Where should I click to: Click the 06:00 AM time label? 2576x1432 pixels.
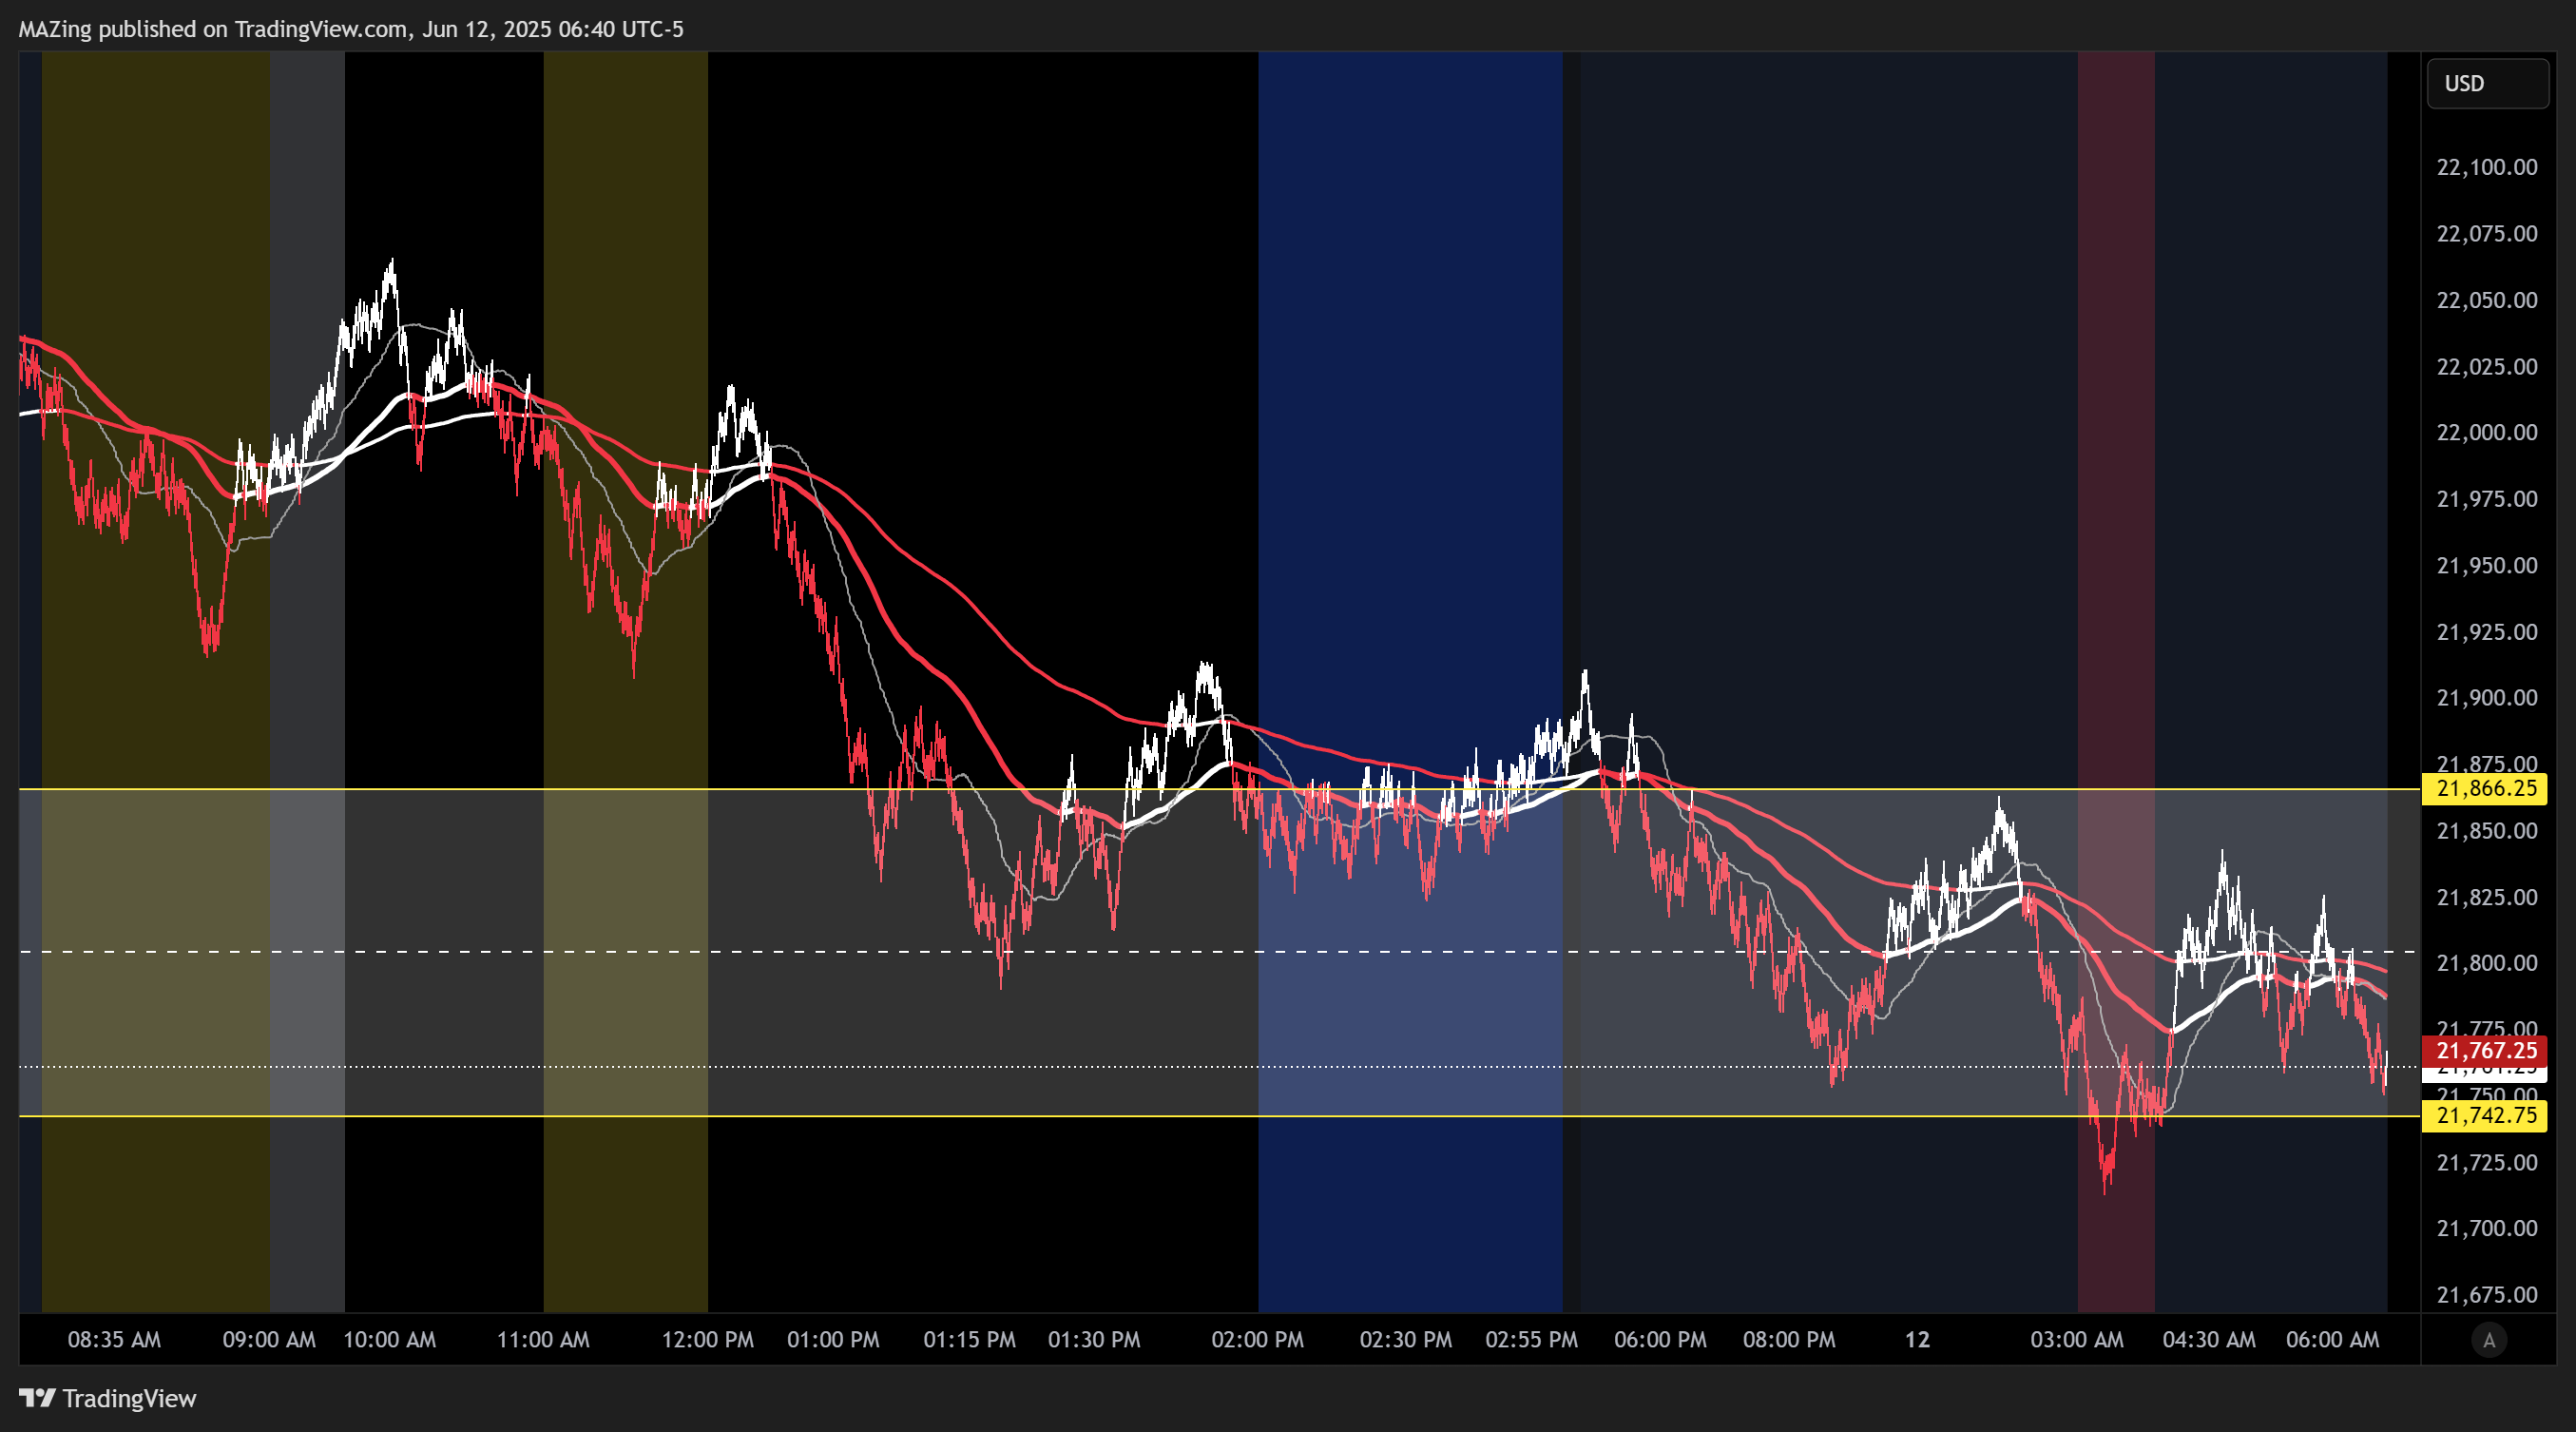(x=2333, y=1340)
